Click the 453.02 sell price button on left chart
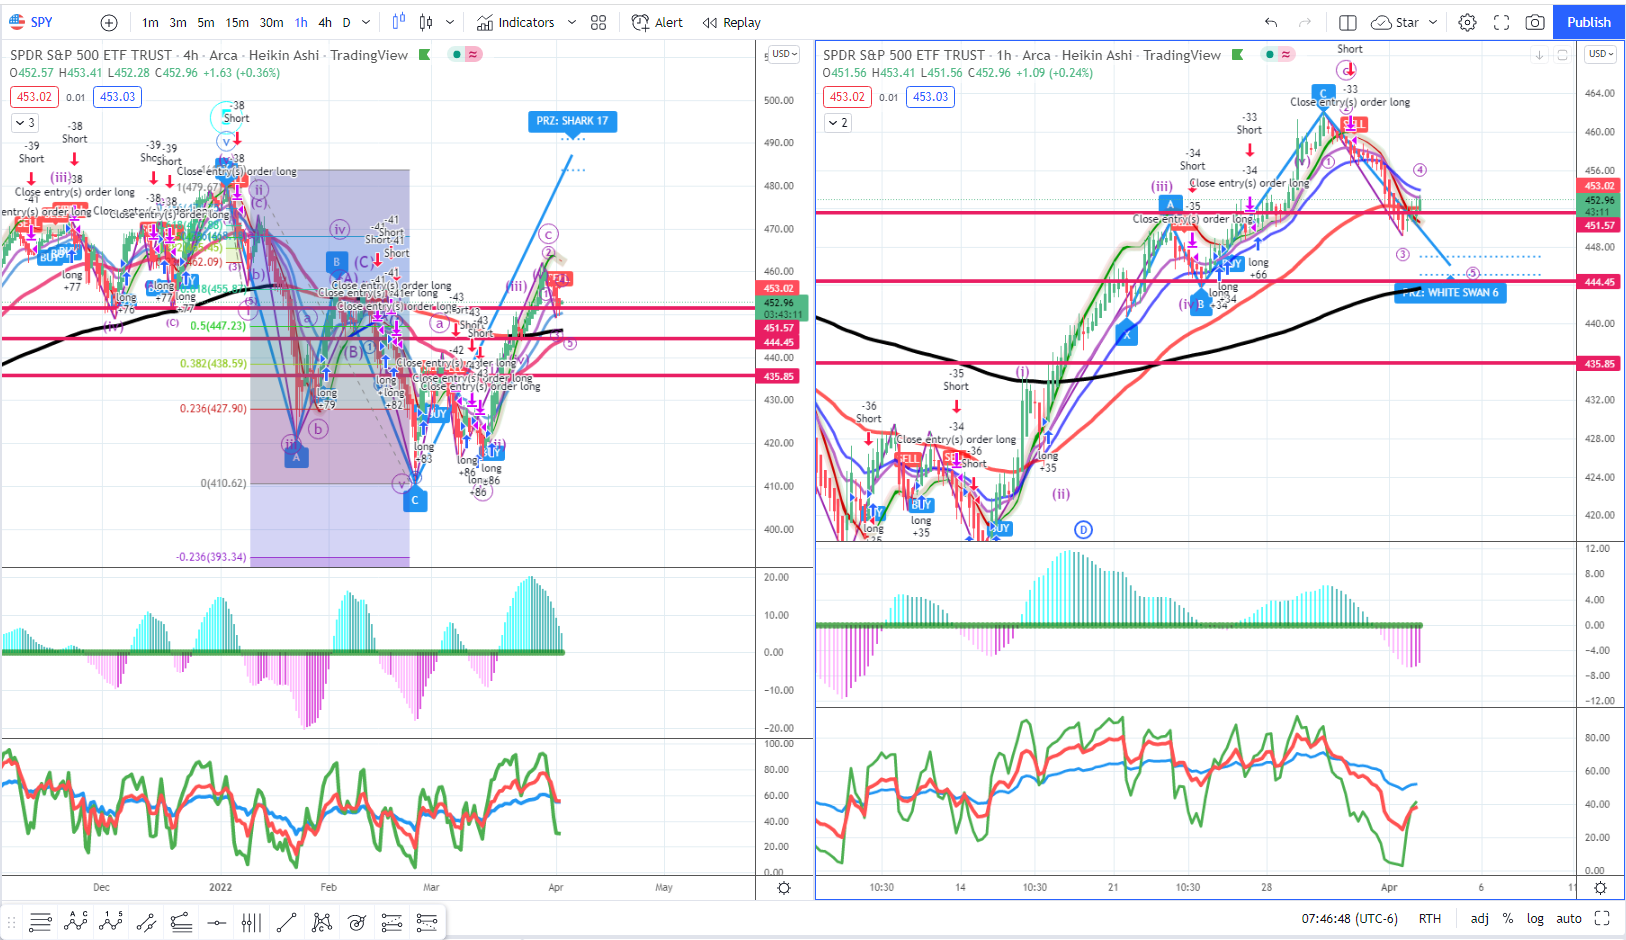1626x940 pixels. point(34,97)
